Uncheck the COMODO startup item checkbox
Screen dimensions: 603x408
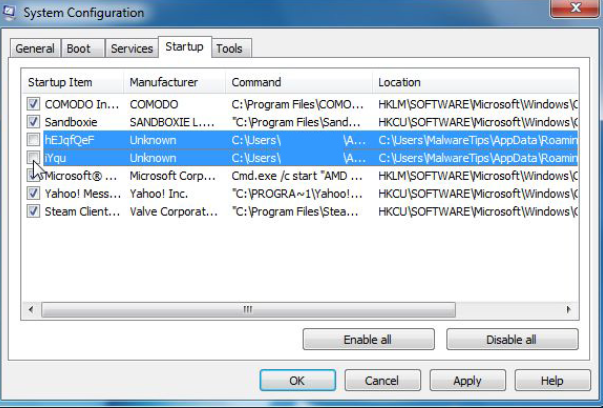point(33,103)
